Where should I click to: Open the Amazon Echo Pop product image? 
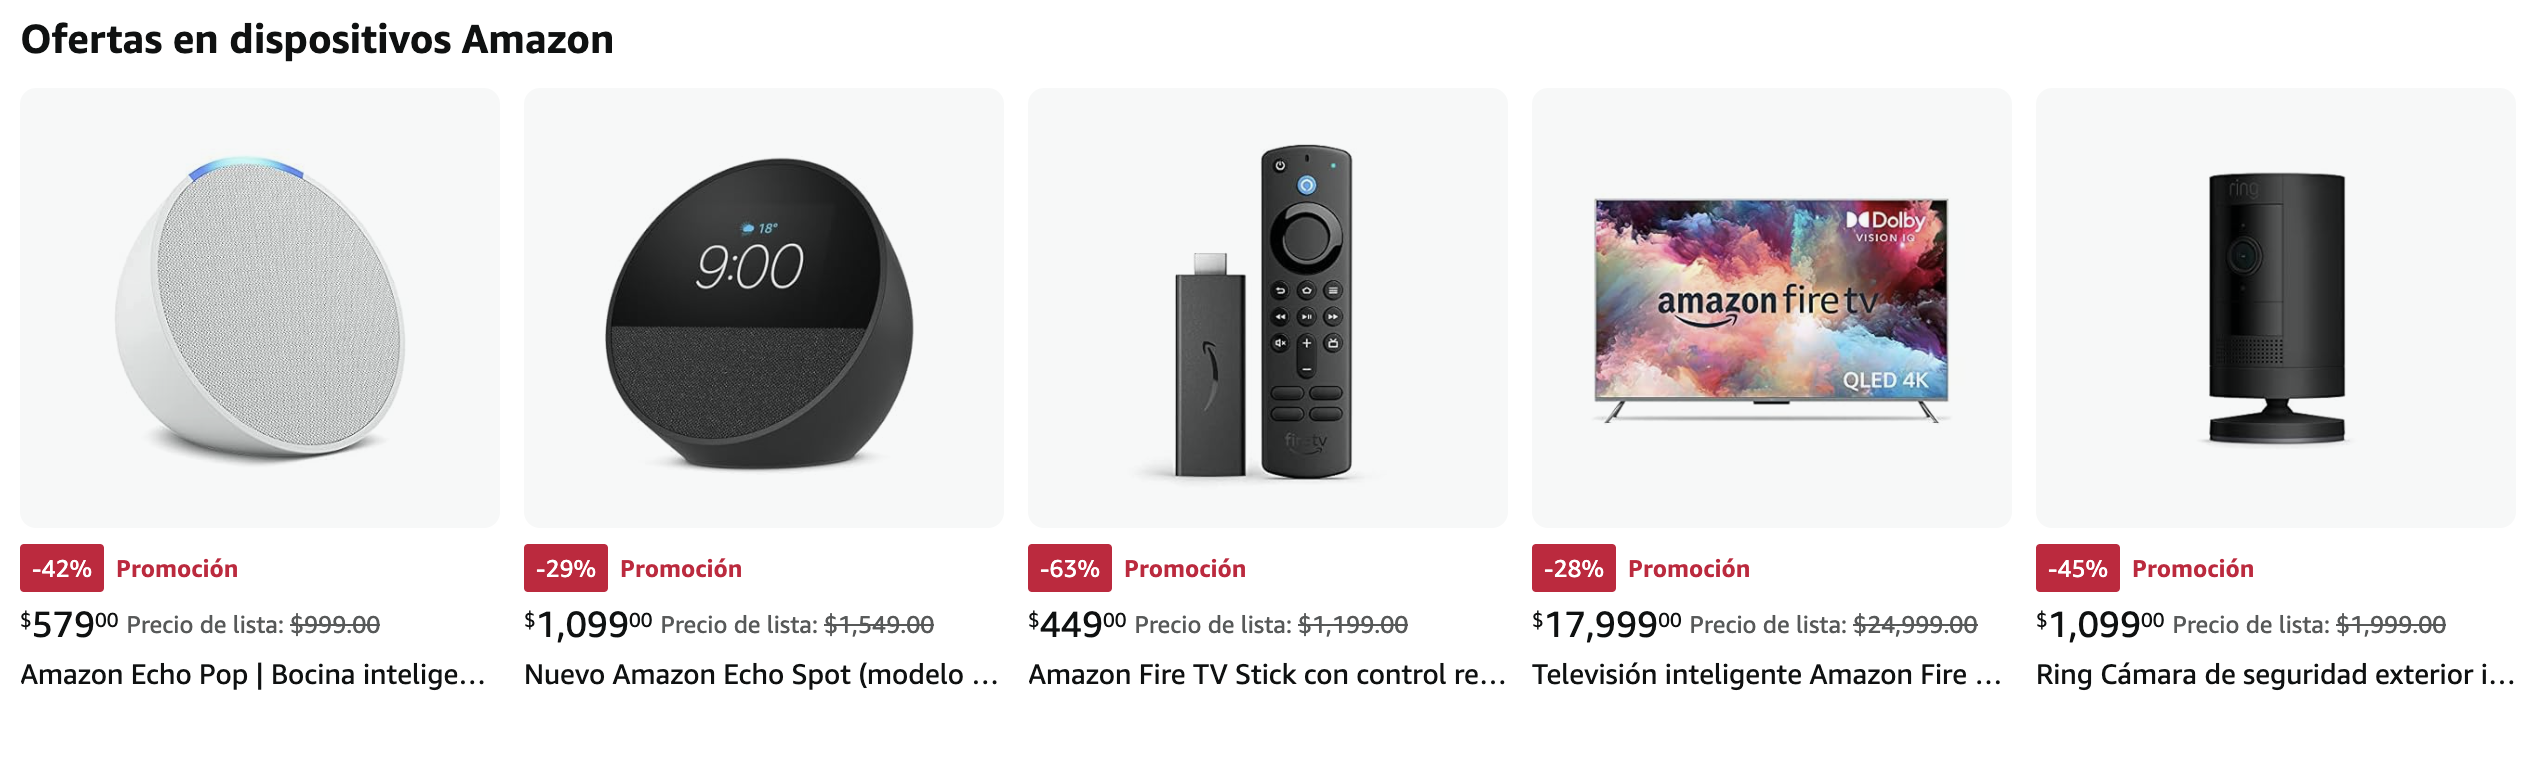pyautogui.click(x=260, y=308)
